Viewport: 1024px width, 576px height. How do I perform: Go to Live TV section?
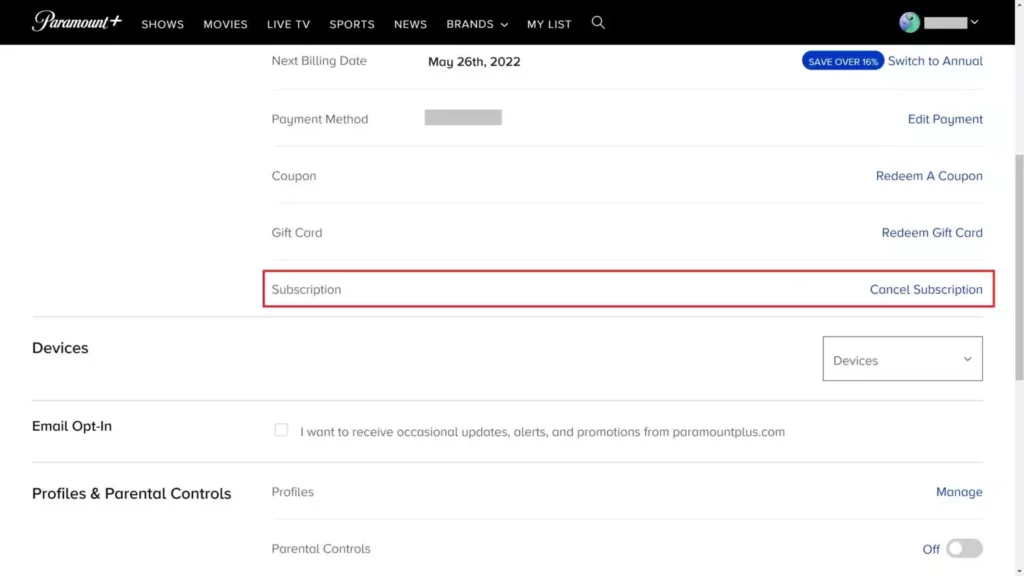tap(288, 24)
